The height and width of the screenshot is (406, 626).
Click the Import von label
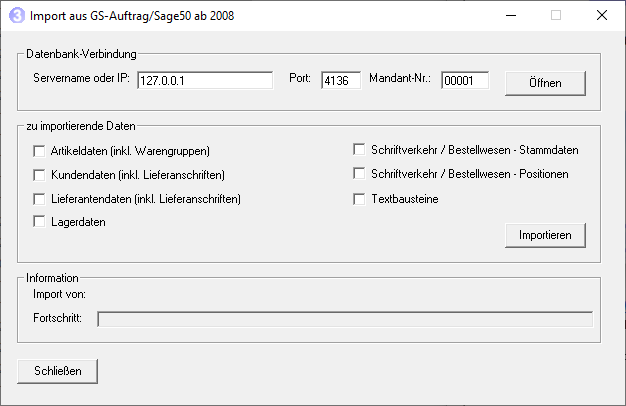click(59, 295)
